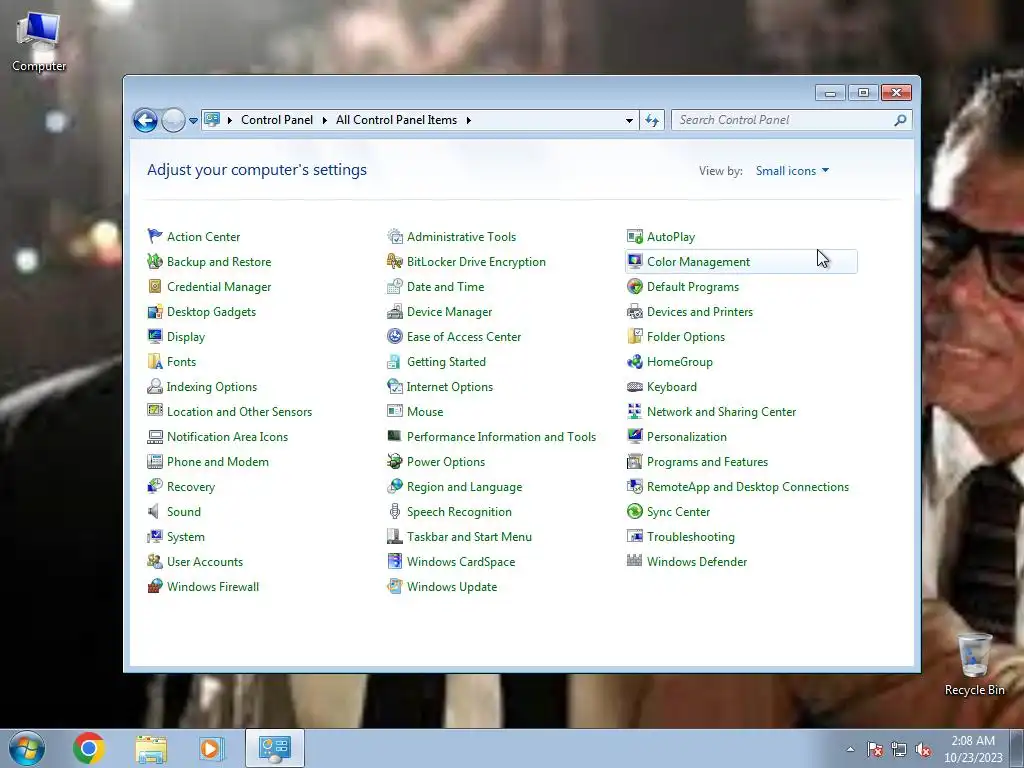Expand the arrow after Control Panel breadcrumb
This screenshot has width=1024, height=768.
(325, 120)
